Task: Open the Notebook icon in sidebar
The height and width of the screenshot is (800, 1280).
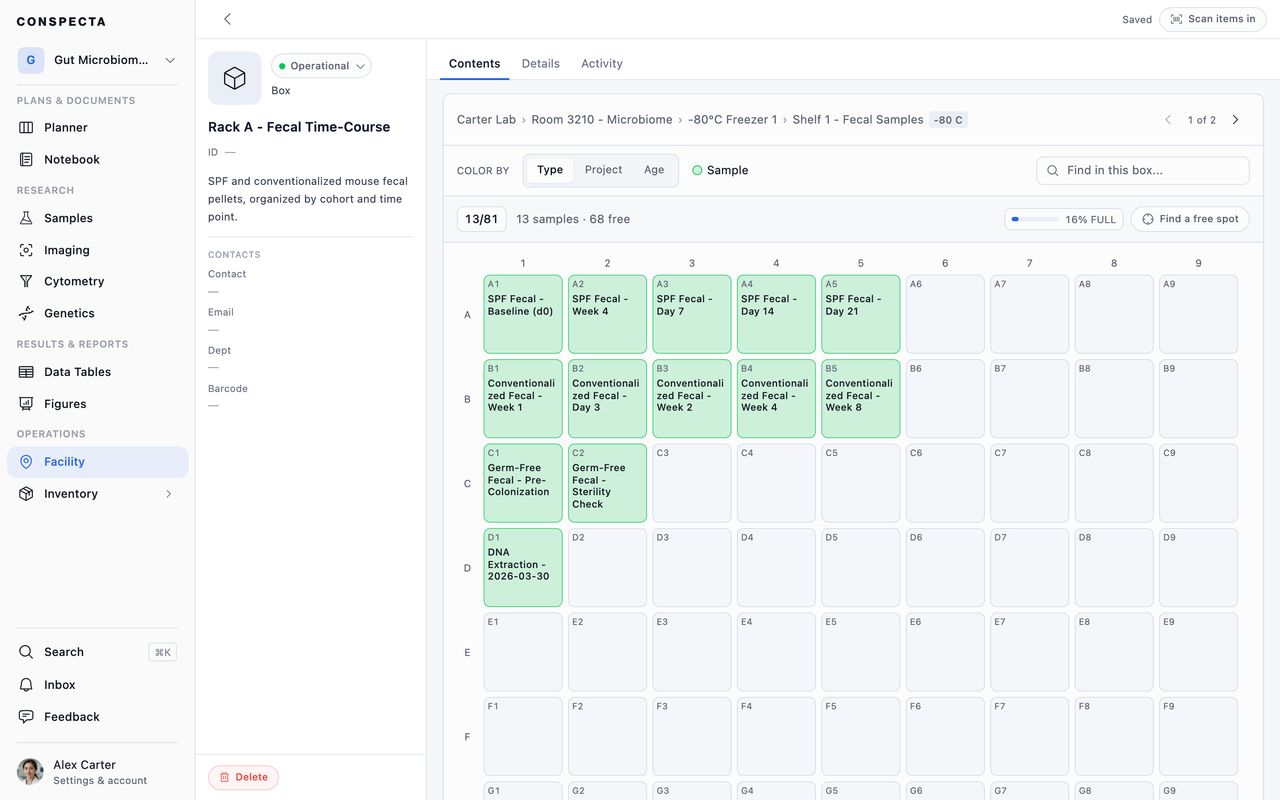Action: pyautogui.click(x=26, y=160)
